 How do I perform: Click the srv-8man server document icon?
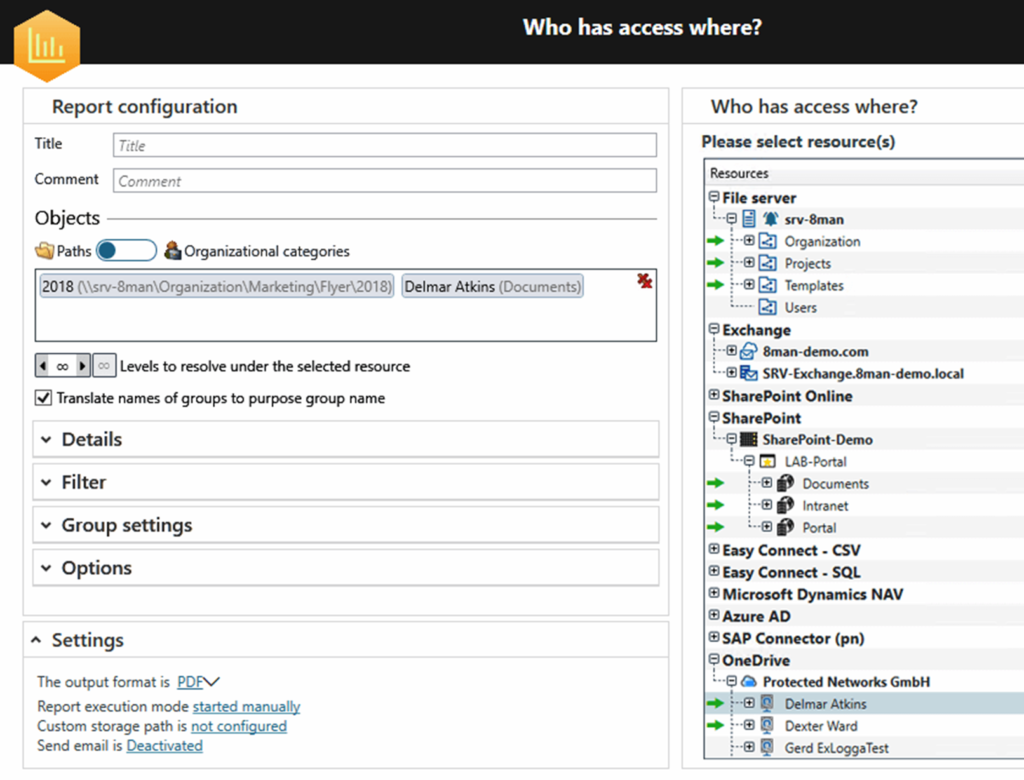tap(749, 219)
